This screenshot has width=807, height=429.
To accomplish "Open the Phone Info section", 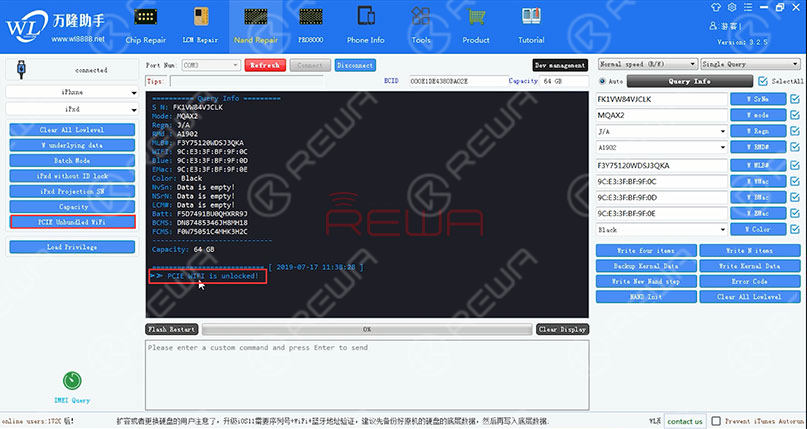I will [365, 26].
